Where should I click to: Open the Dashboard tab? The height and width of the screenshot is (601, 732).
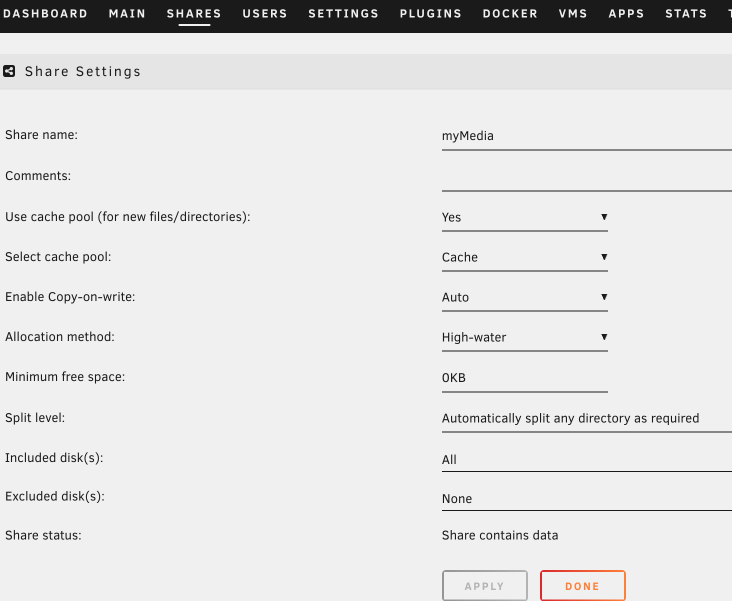pos(44,14)
